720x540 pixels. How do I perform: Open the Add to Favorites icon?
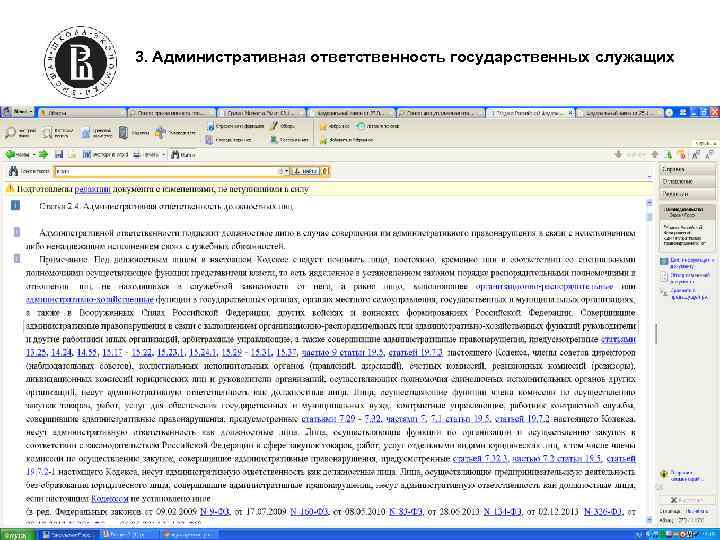(x=323, y=140)
